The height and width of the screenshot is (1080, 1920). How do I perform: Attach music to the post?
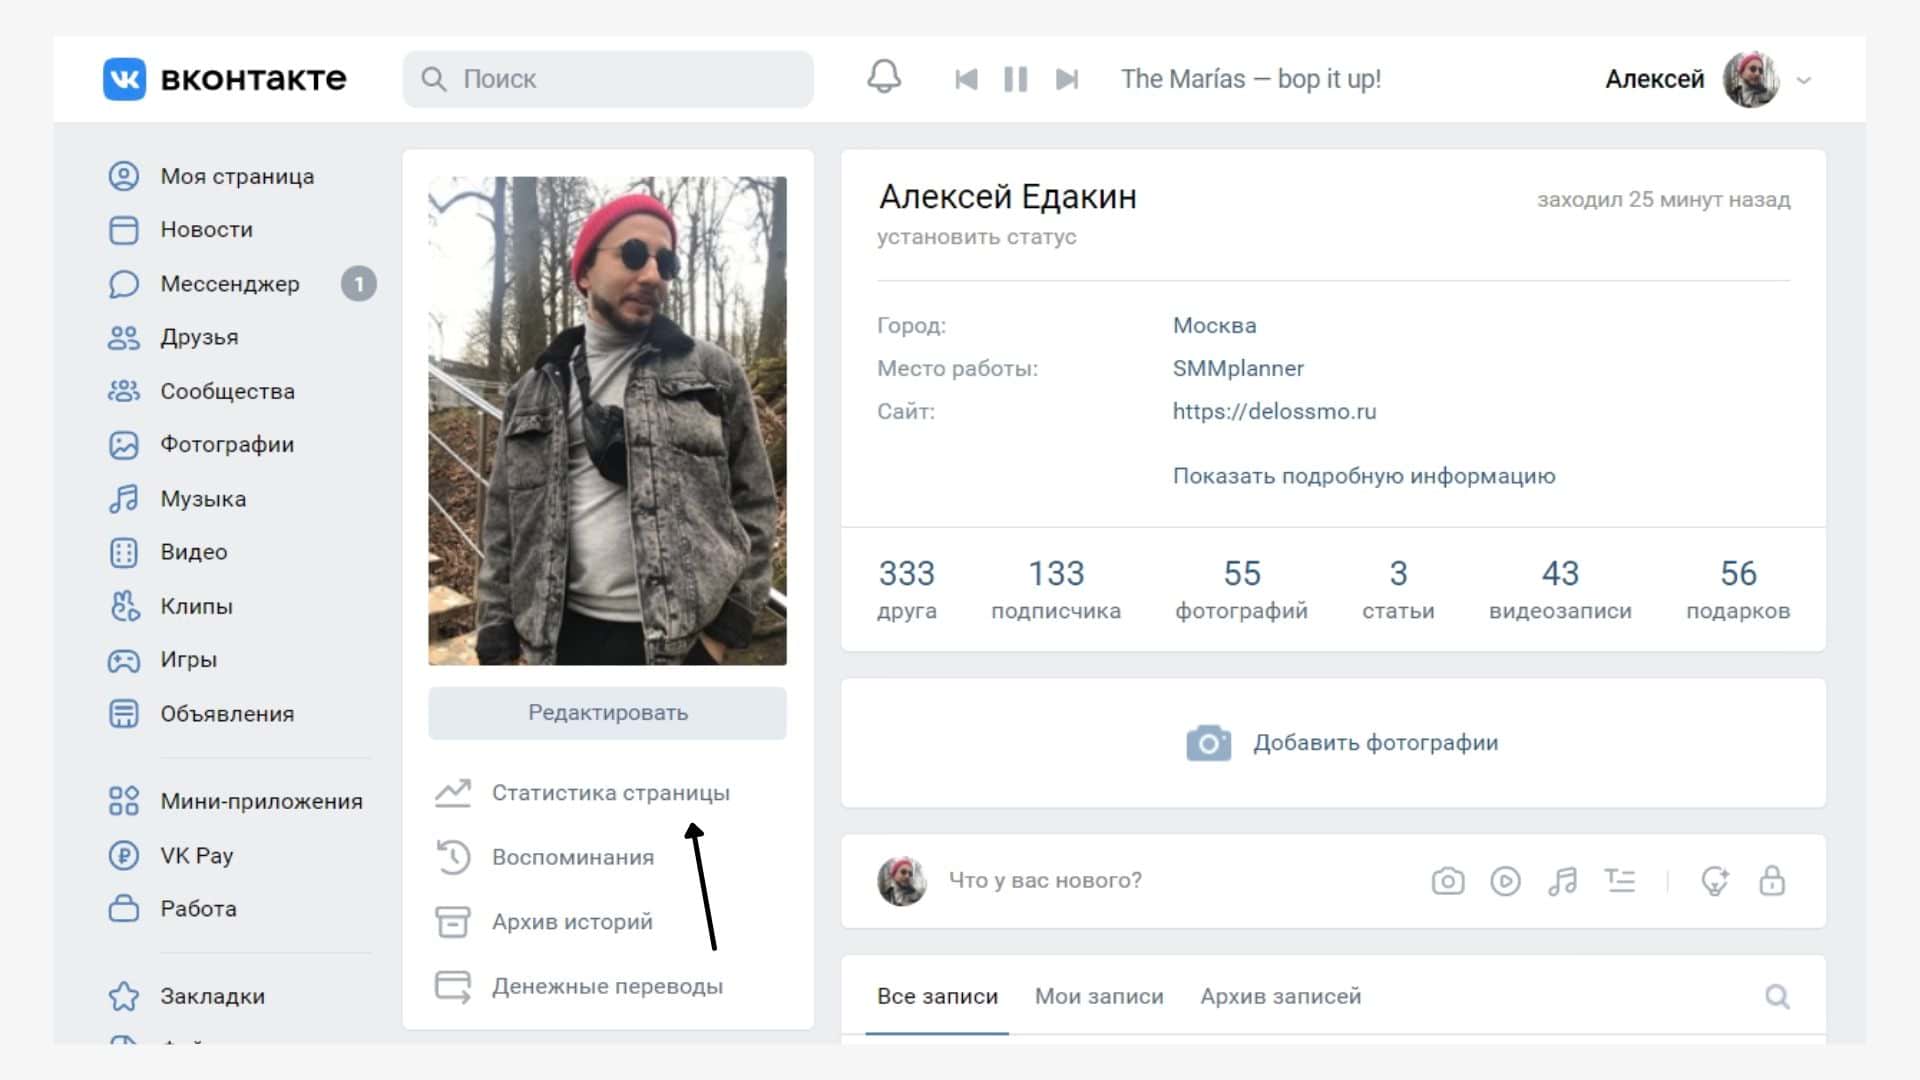[1562, 881]
